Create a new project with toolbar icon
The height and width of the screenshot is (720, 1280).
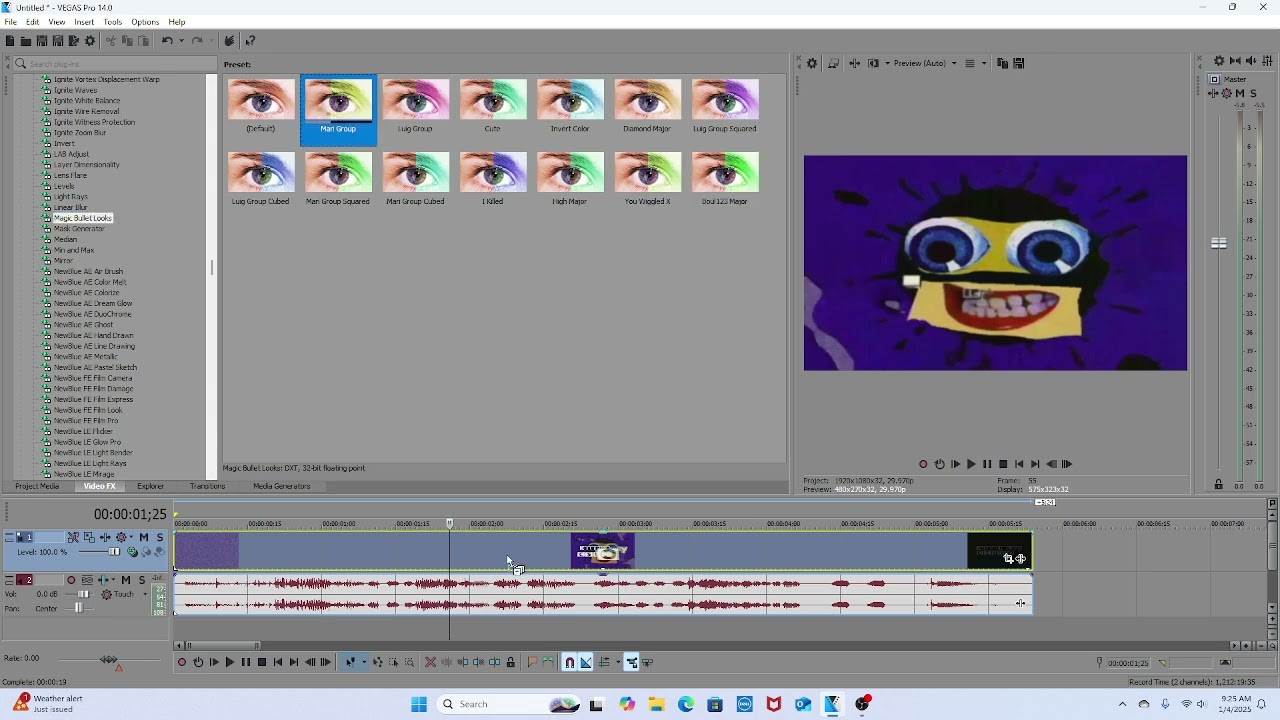click(10, 41)
